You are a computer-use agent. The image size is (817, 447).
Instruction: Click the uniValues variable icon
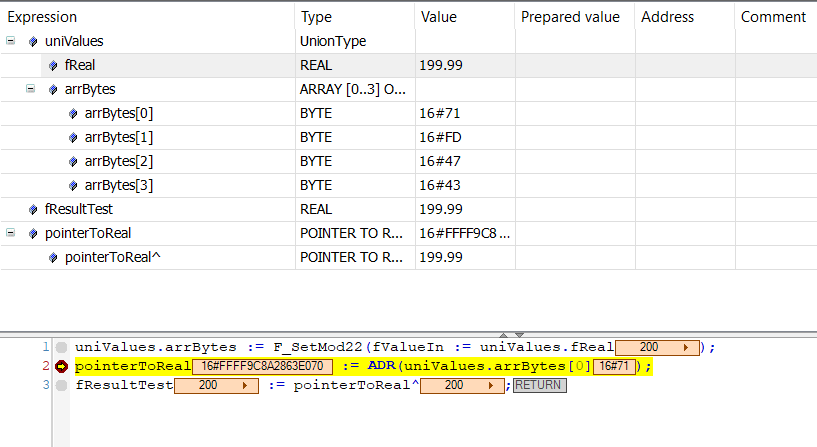pyautogui.click(x=33, y=41)
